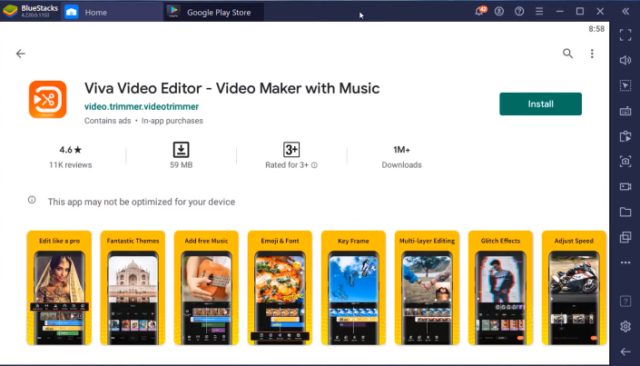This screenshot has height=366, width=640.
Task: Click the install APK sidebar icon
Action: [625, 136]
